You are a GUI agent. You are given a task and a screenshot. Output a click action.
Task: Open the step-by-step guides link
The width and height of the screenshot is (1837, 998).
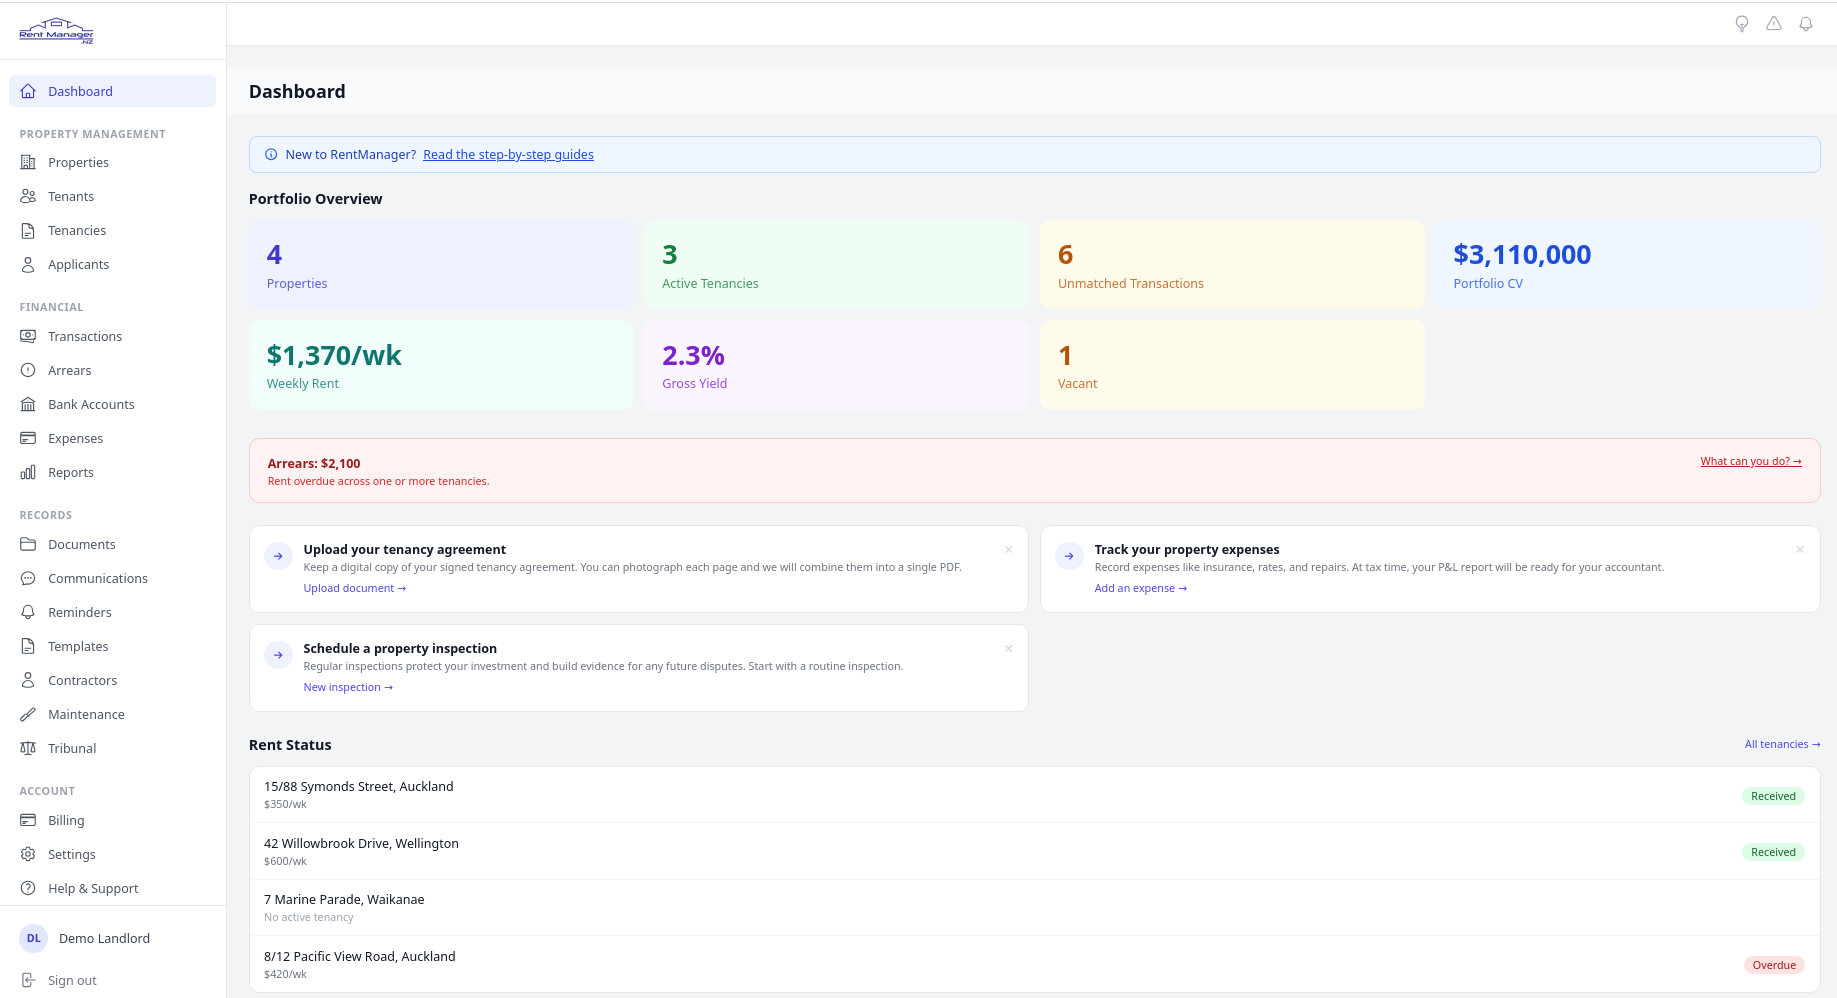(508, 154)
